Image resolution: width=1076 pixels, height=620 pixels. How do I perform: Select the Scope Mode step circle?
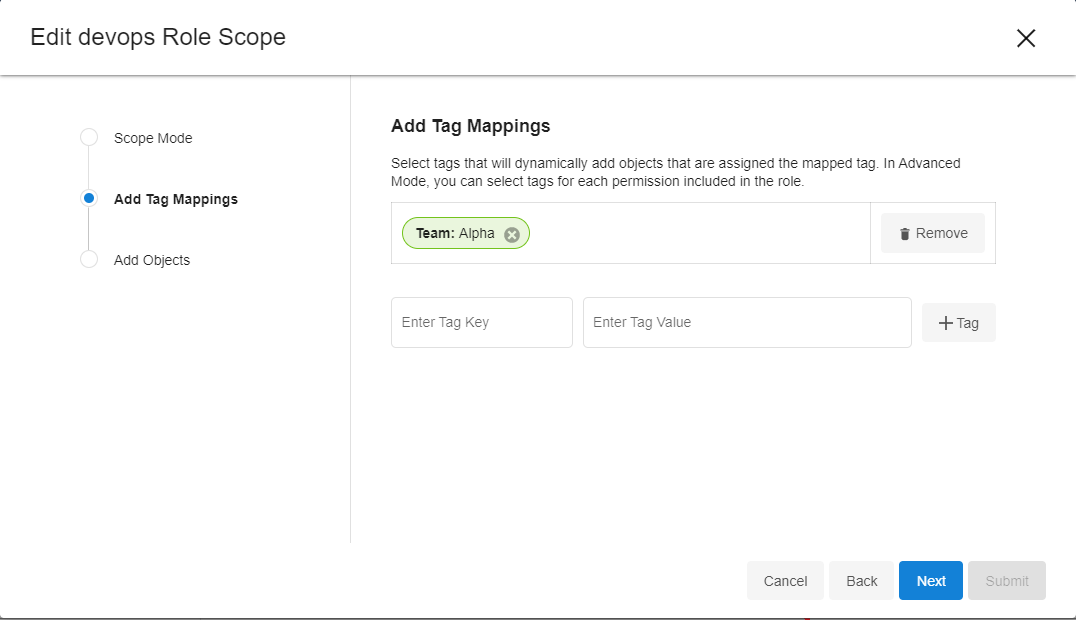(x=89, y=138)
